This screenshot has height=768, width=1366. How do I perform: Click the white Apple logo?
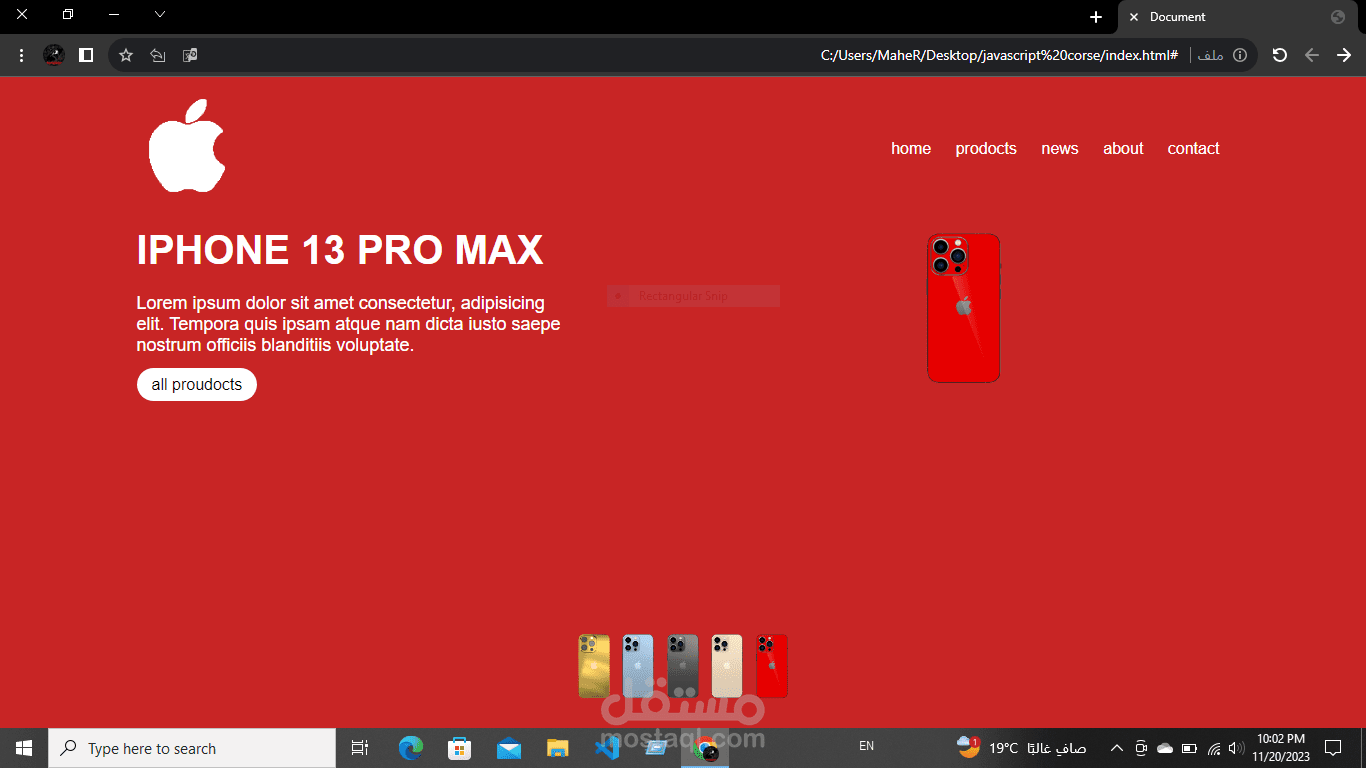[187, 145]
